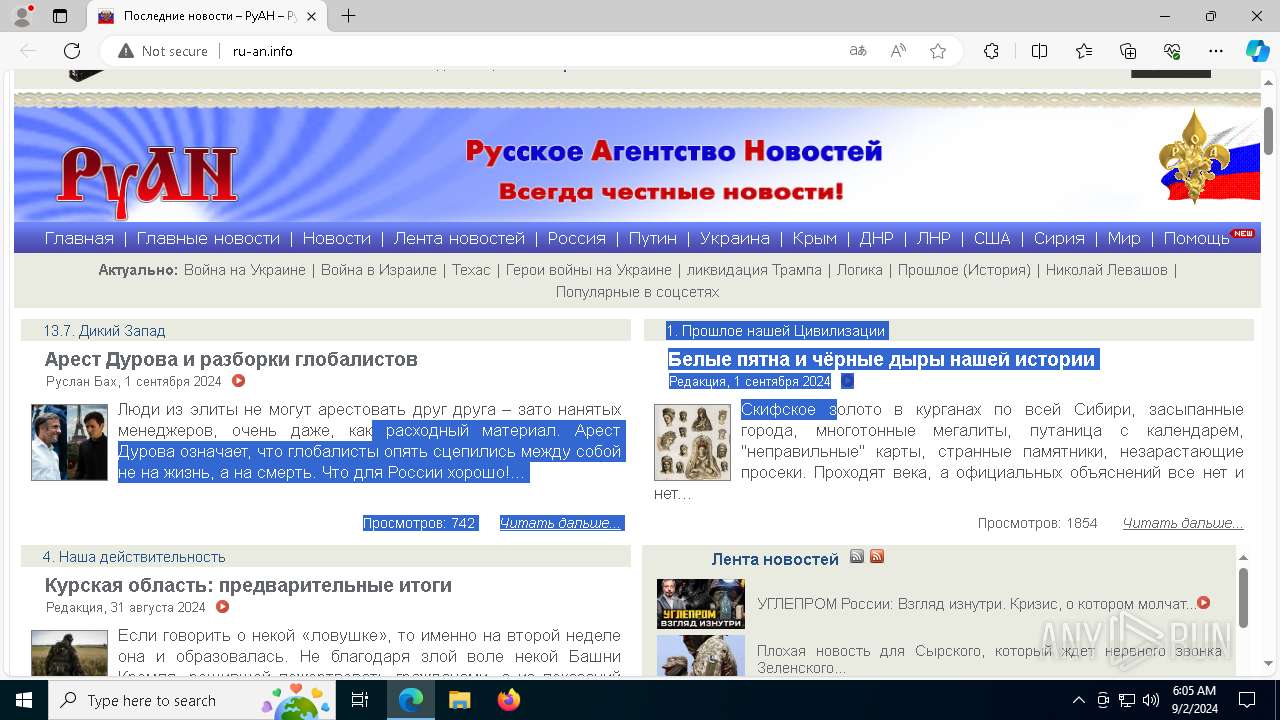
Task: Click the Scythian gold article thumbnail
Action: [692, 442]
